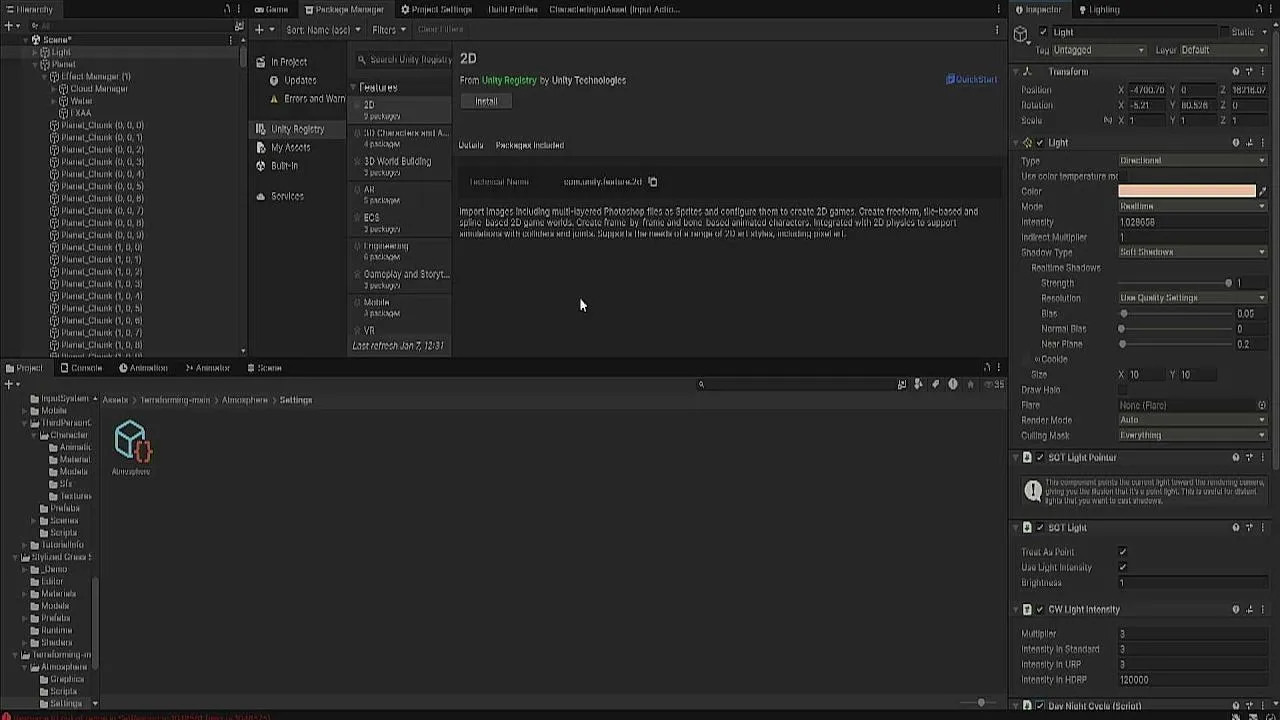Click the Intensity input field
Viewport: 1280px width, 720px height.
point(1192,222)
